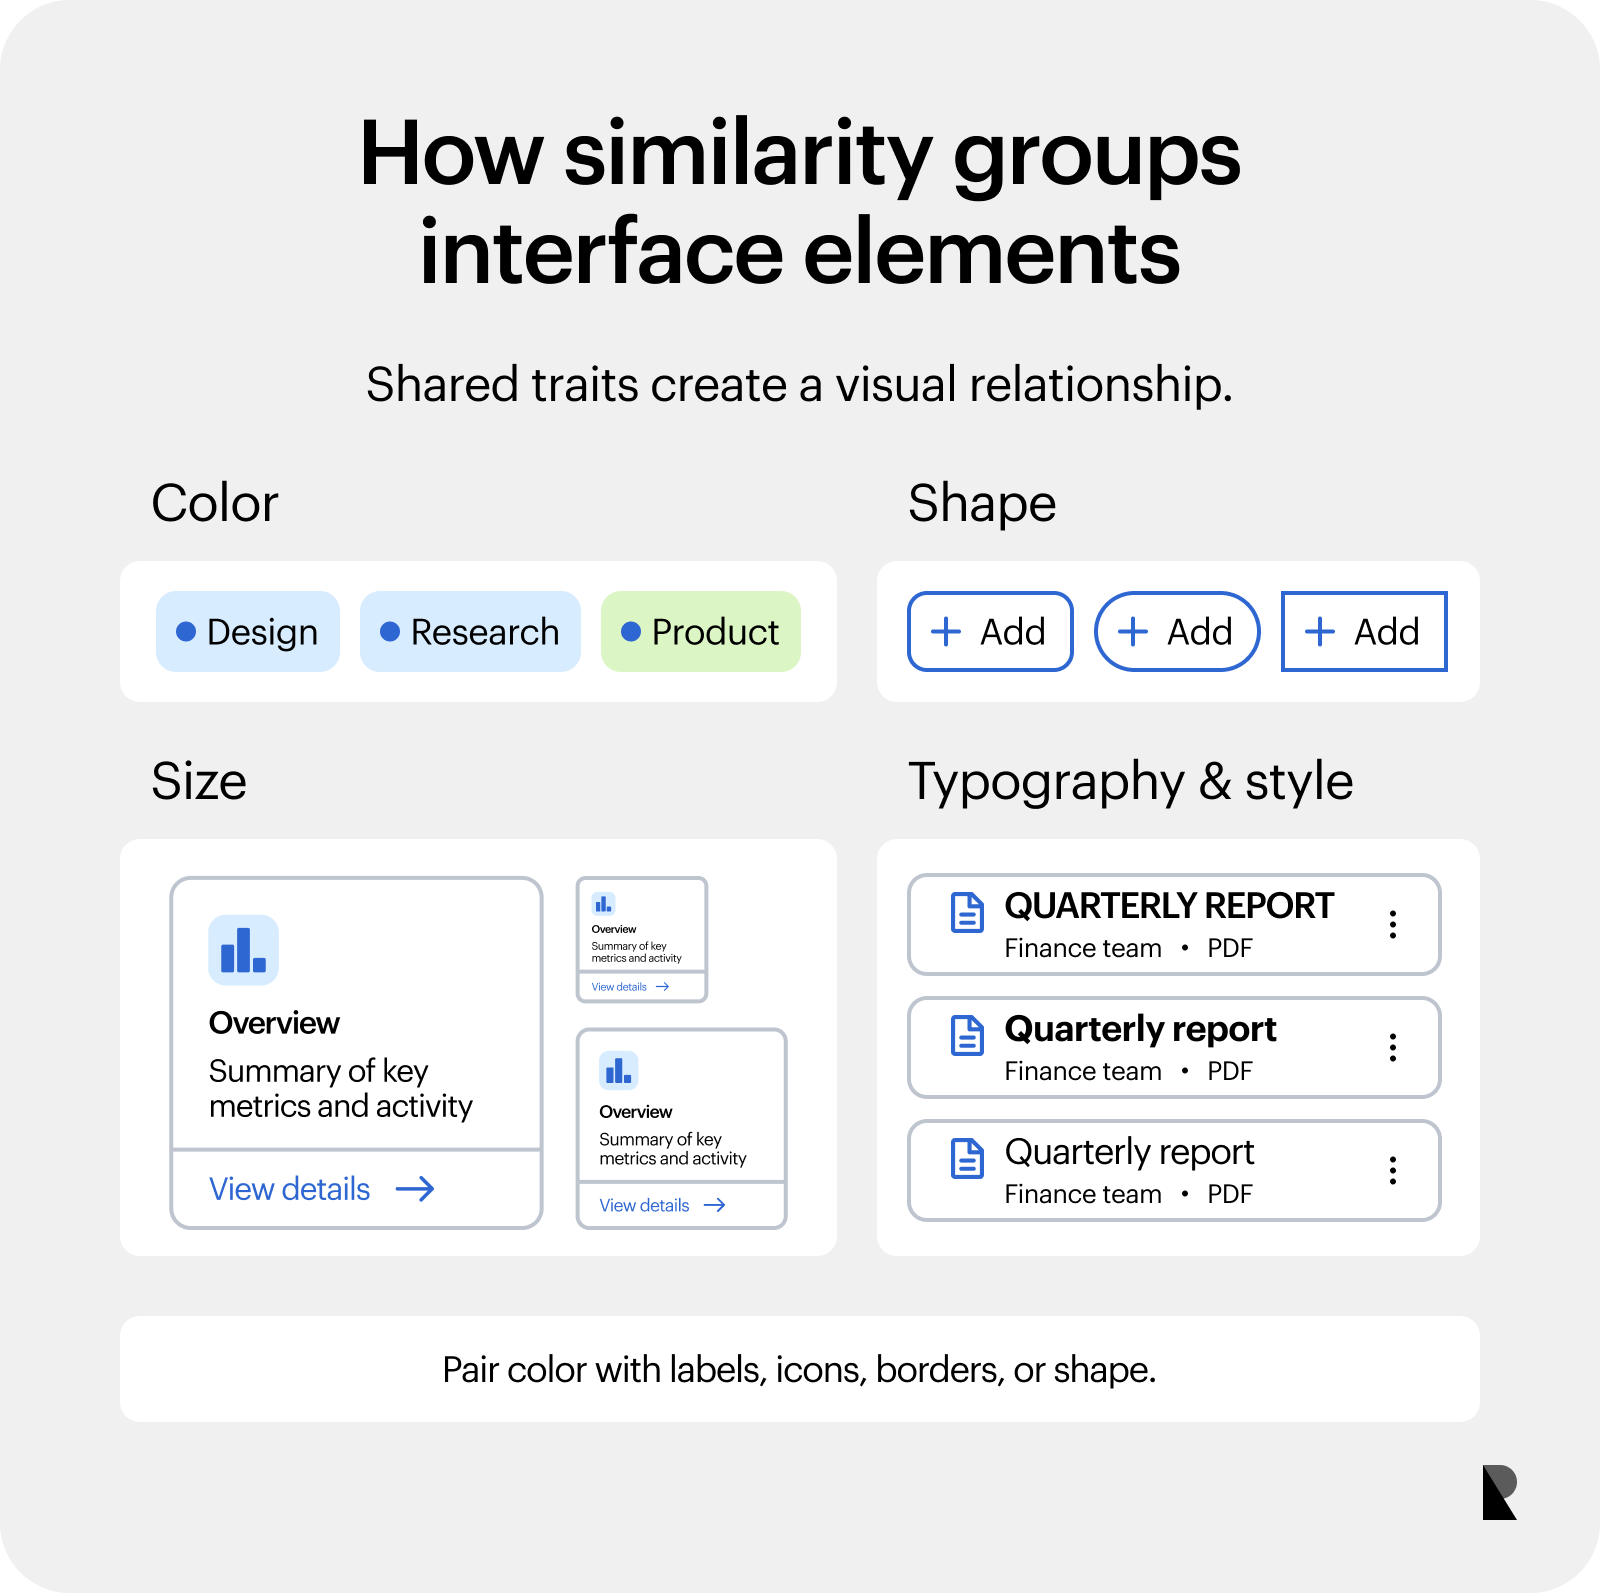This screenshot has height=1593, width=1600.
Task: Click the Design tag chip
Action: click(248, 631)
